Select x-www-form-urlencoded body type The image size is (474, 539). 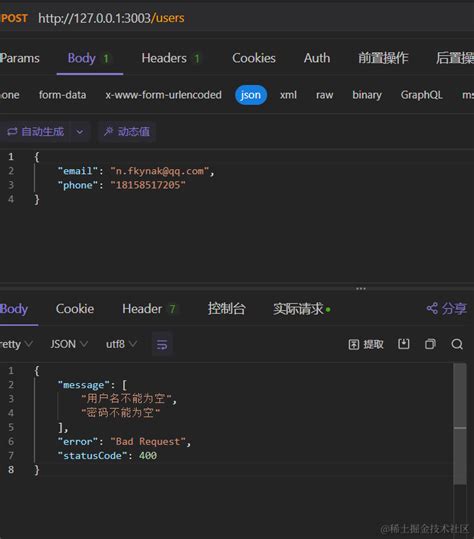coord(164,95)
